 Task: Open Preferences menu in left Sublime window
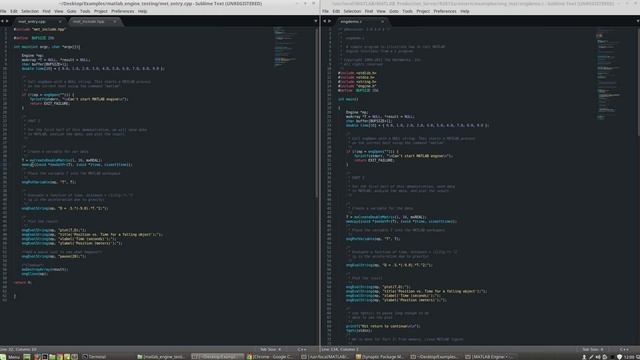tap(122, 11)
